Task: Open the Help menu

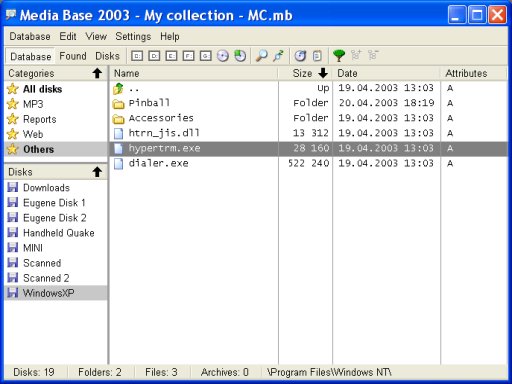Action: [170, 36]
